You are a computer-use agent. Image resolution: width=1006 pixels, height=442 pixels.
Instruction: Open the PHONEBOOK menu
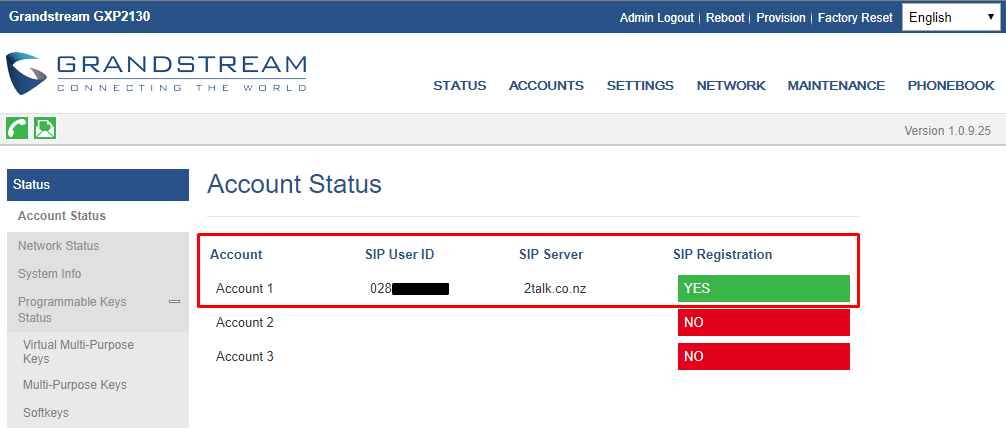point(951,86)
